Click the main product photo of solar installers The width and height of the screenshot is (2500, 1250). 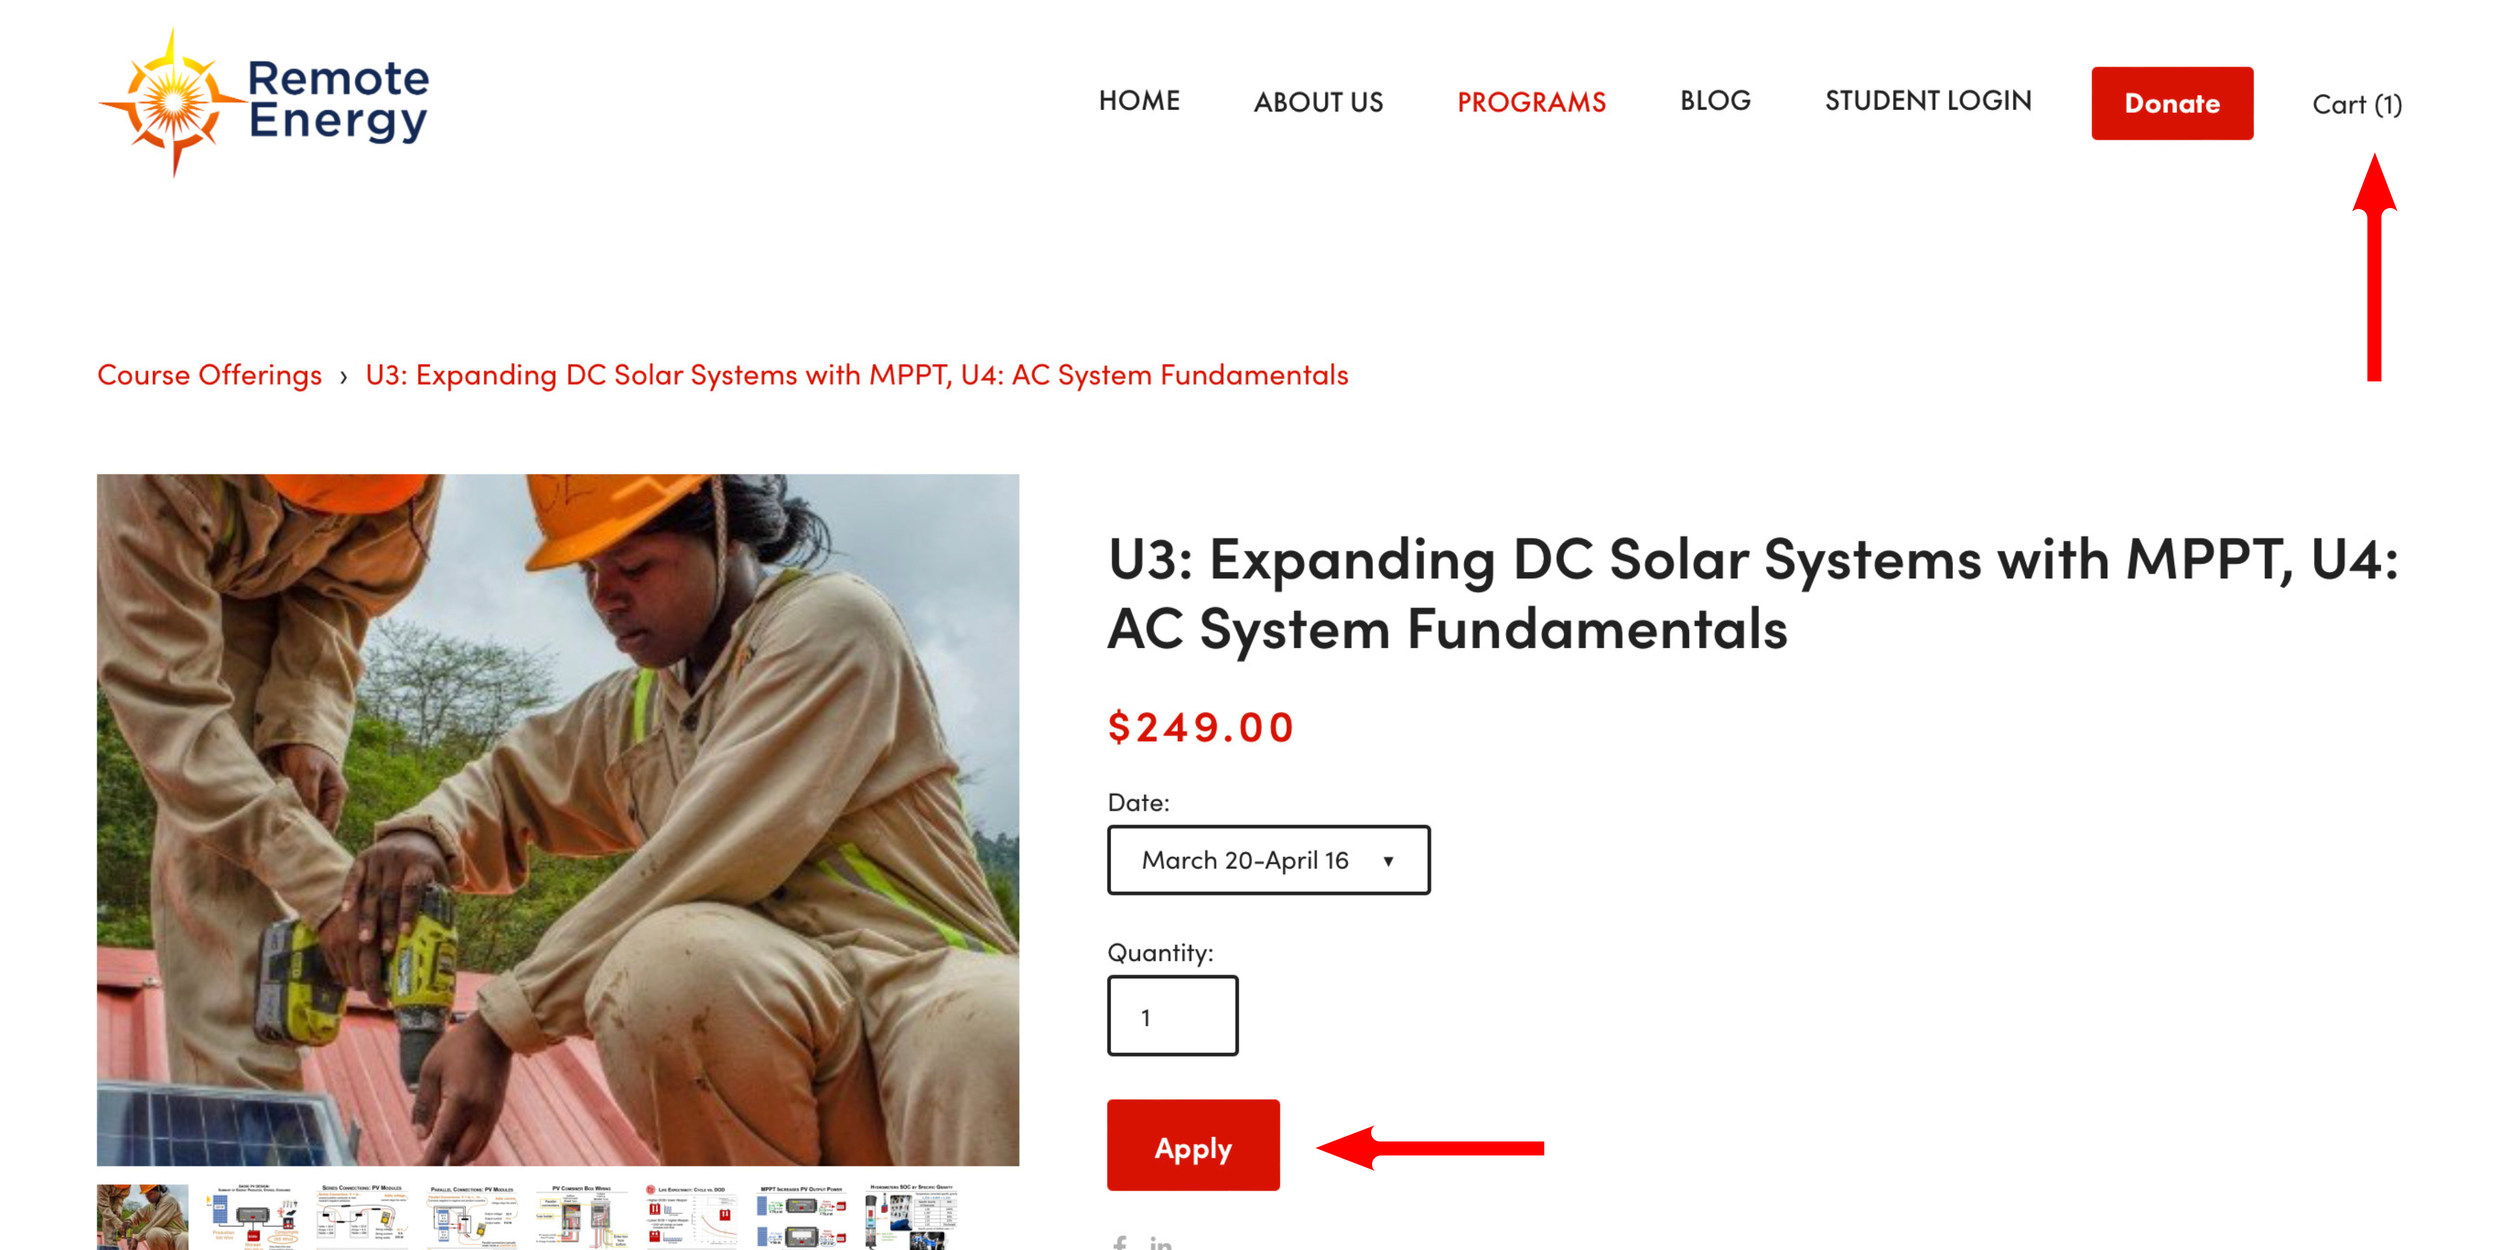(558, 820)
